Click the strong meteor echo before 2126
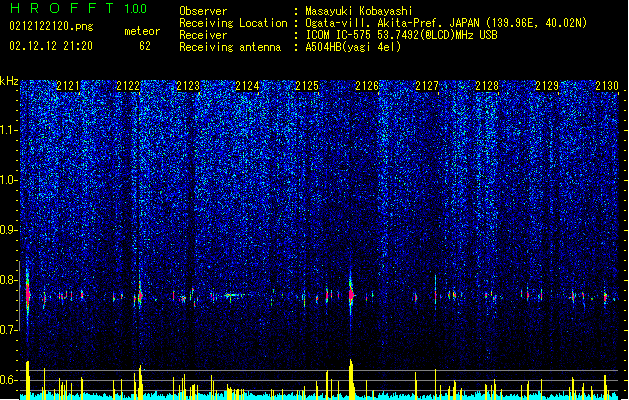Image resolution: width=629 pixels, height=400 pixels. tap(351, 294)
